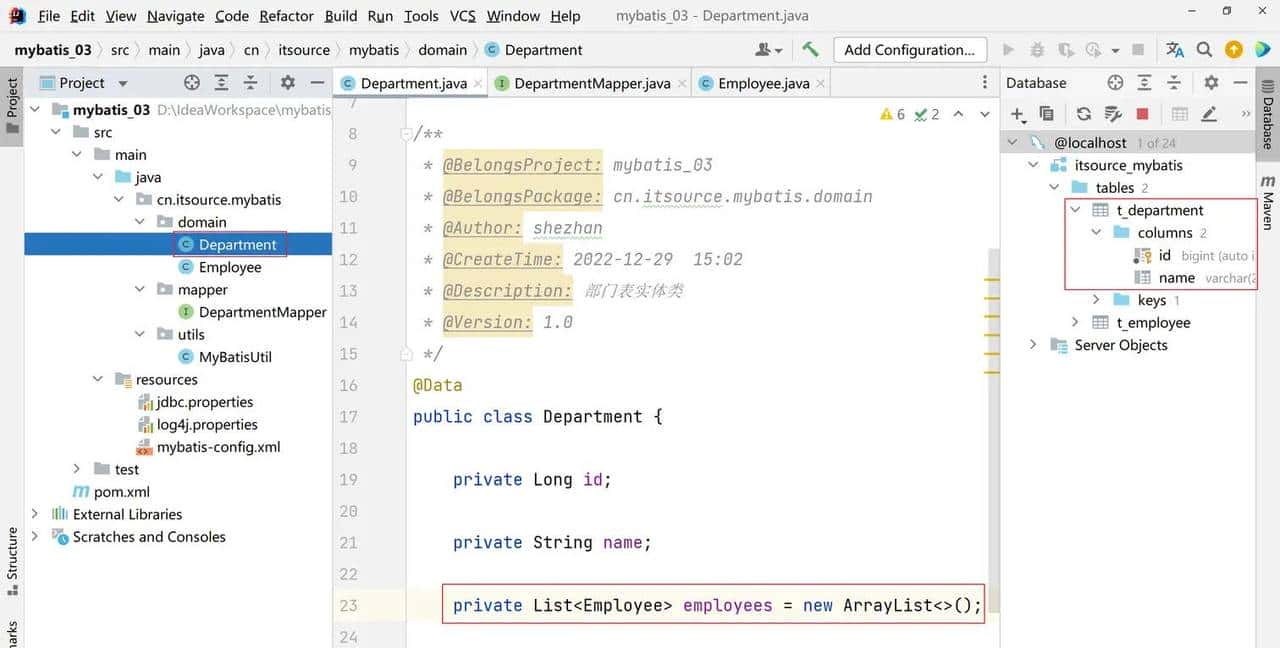Expand the test folder in Project view

77,468
